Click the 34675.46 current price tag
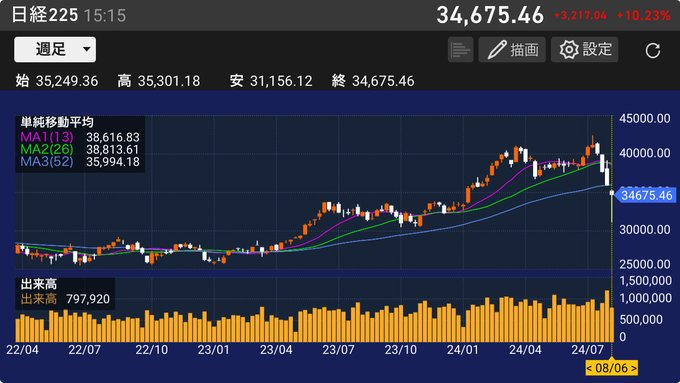This screenshot has height=383, width=680. 645,195
